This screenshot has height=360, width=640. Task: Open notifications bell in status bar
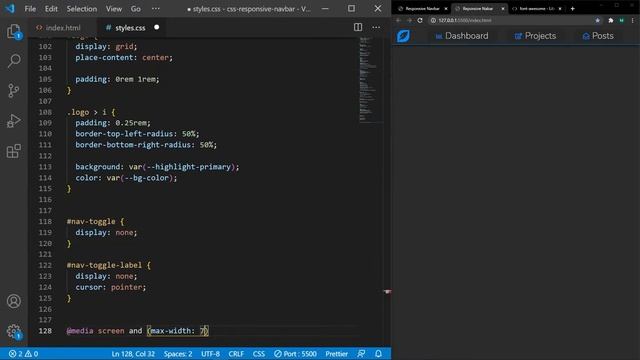[x=378, y=354]
